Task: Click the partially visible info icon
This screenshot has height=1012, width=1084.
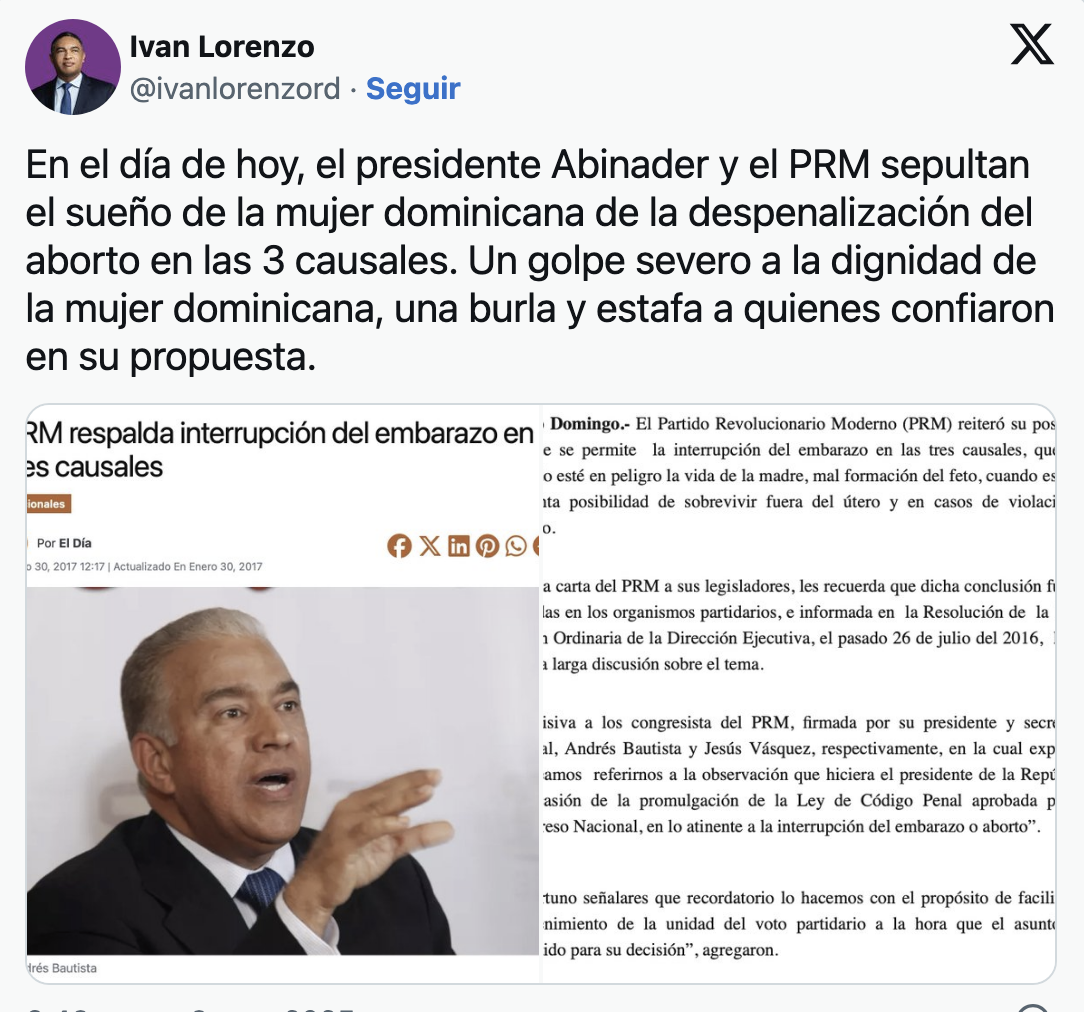Action: click(1034, 1008)
